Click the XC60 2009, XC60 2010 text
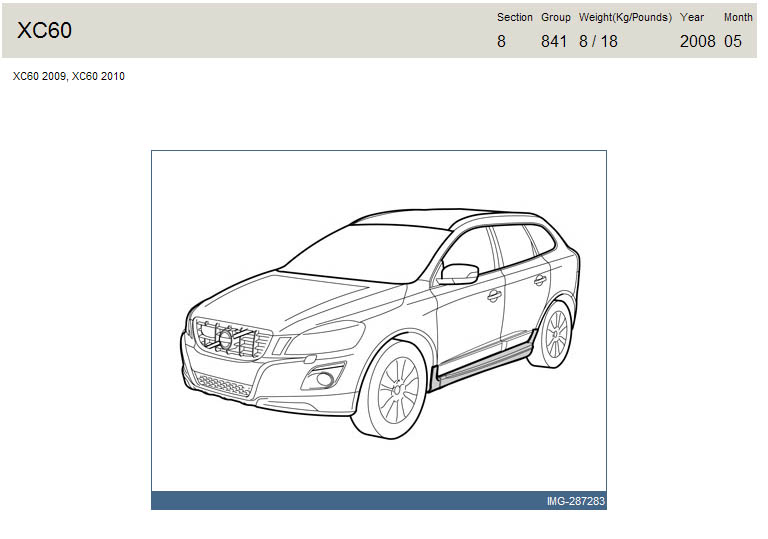Image resolution: width=768 pixels, height=539 pixels. click(x=69, y=76)
